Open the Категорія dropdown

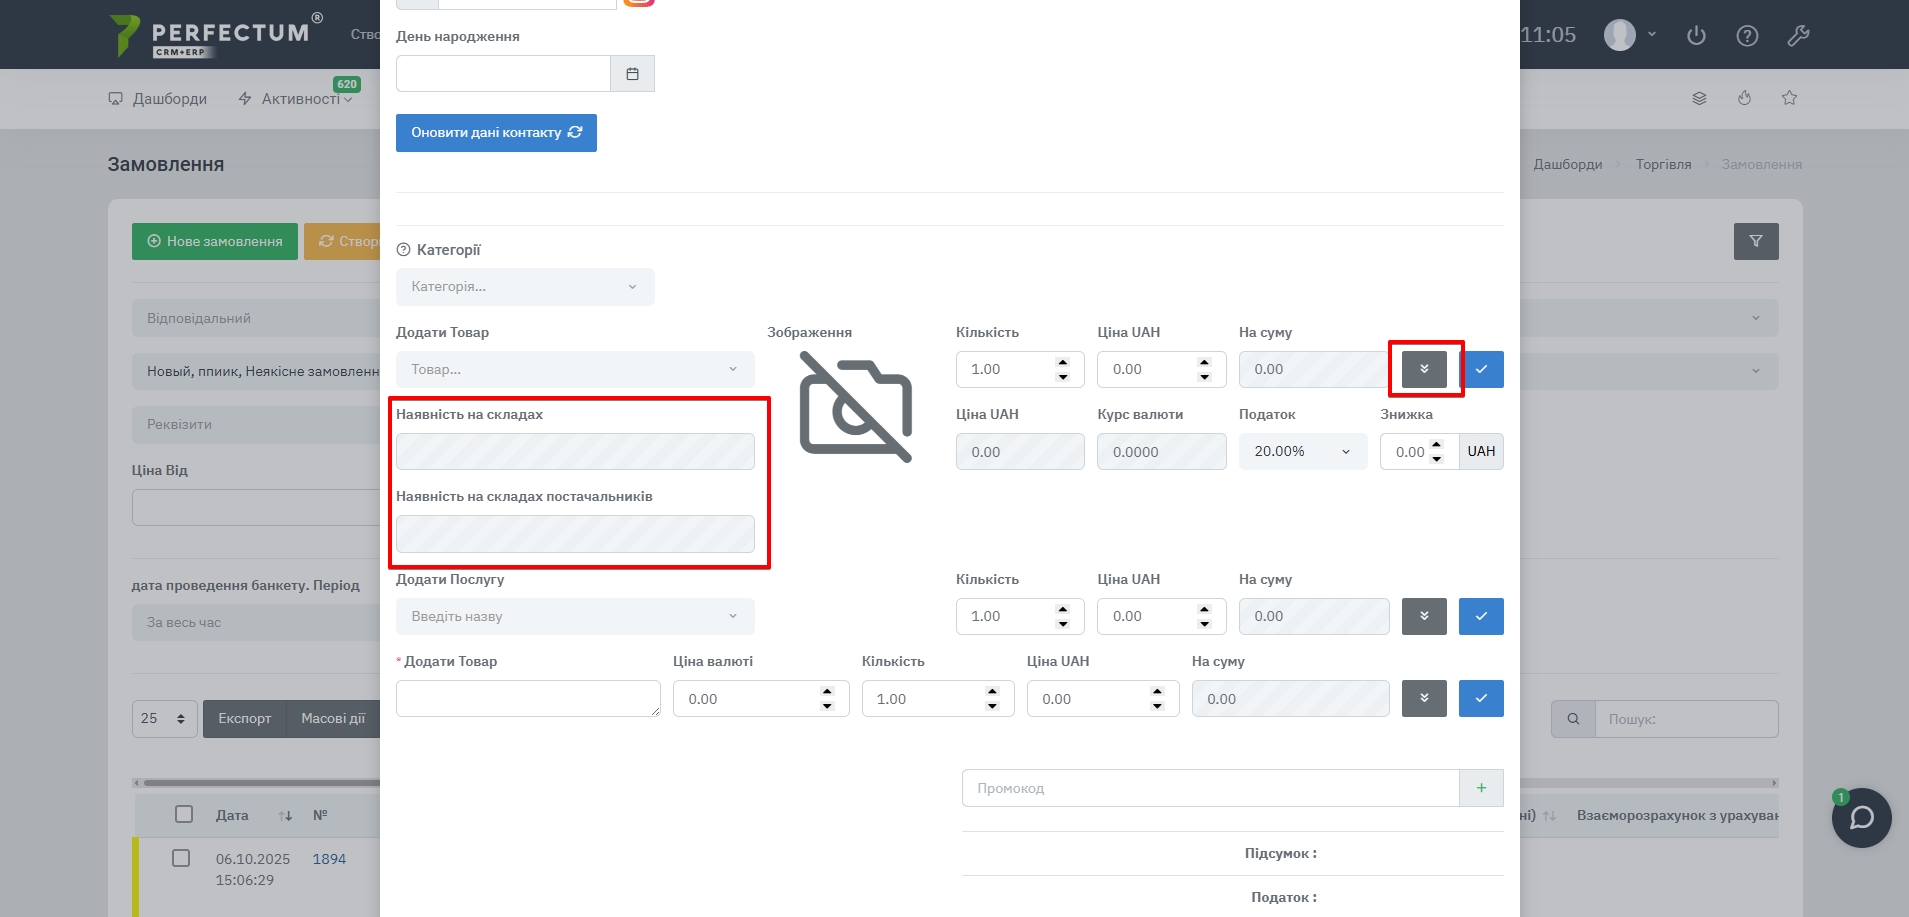[x=525, y=287]
